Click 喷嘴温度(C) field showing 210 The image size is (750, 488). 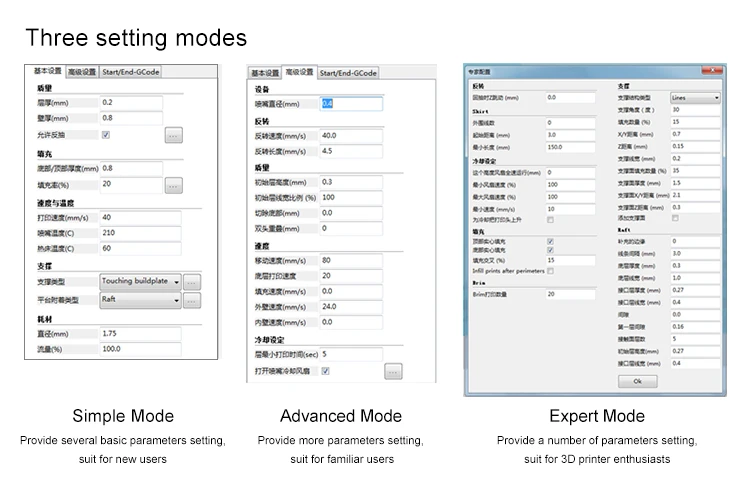[140, 233]
